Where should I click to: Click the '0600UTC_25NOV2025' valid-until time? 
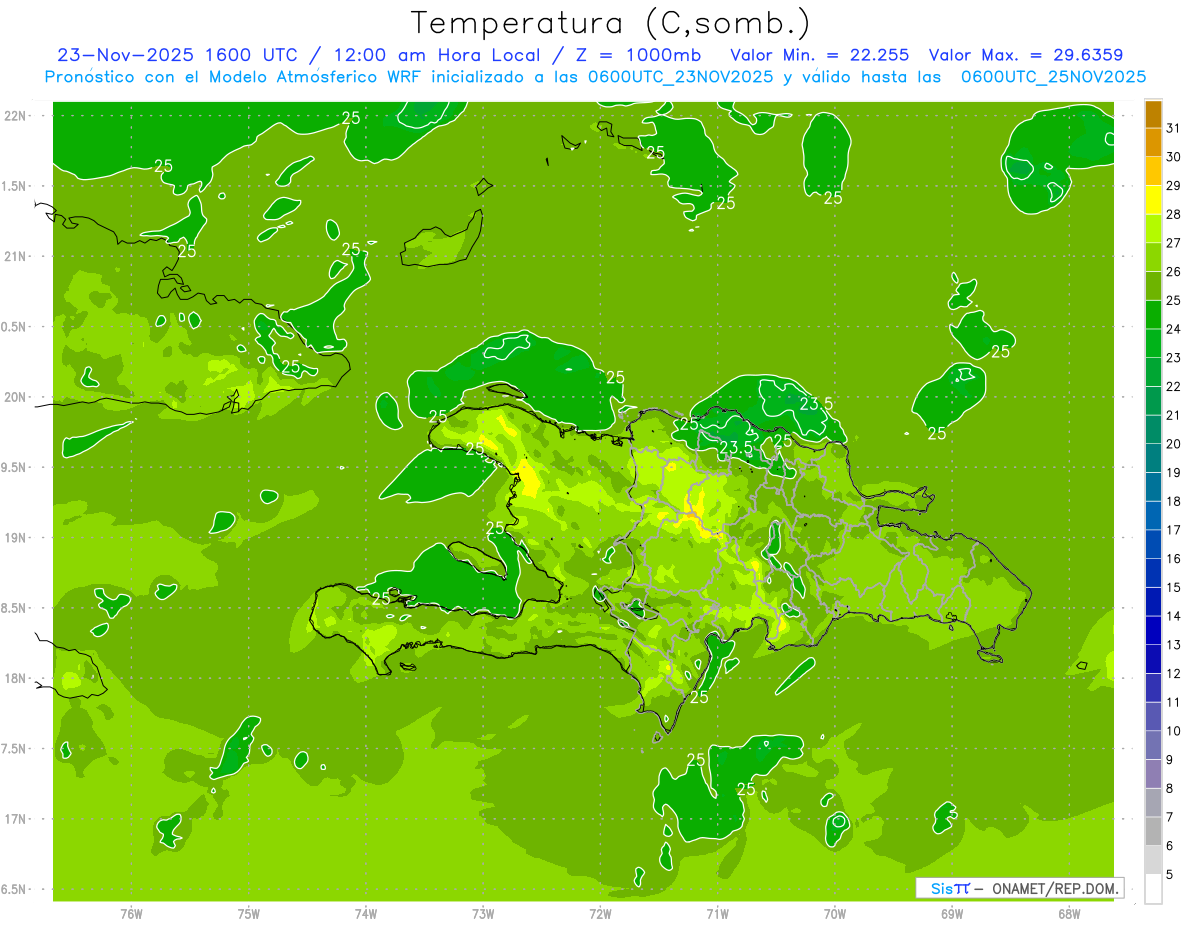pyautogui.click(x=1053, y=77)
